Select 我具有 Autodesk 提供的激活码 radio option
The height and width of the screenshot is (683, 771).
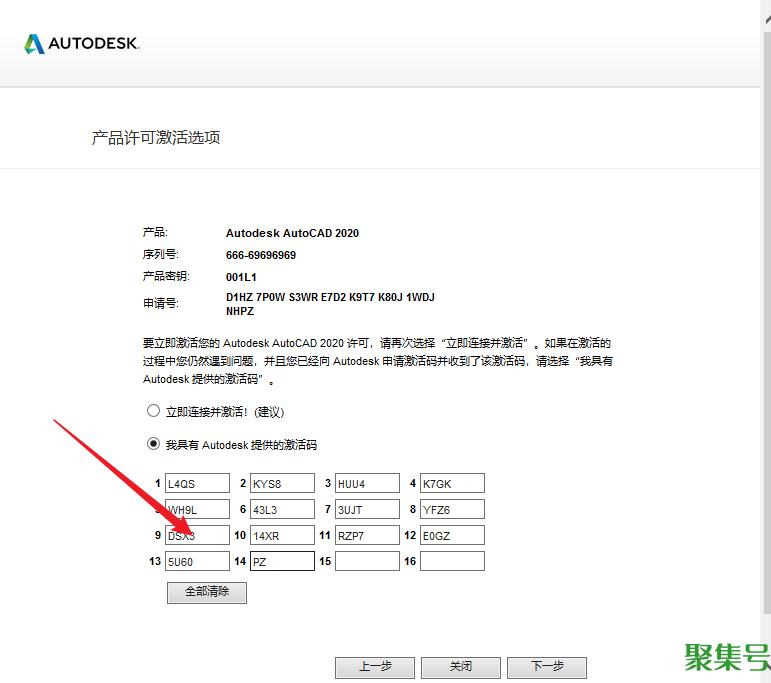(153, 444)
